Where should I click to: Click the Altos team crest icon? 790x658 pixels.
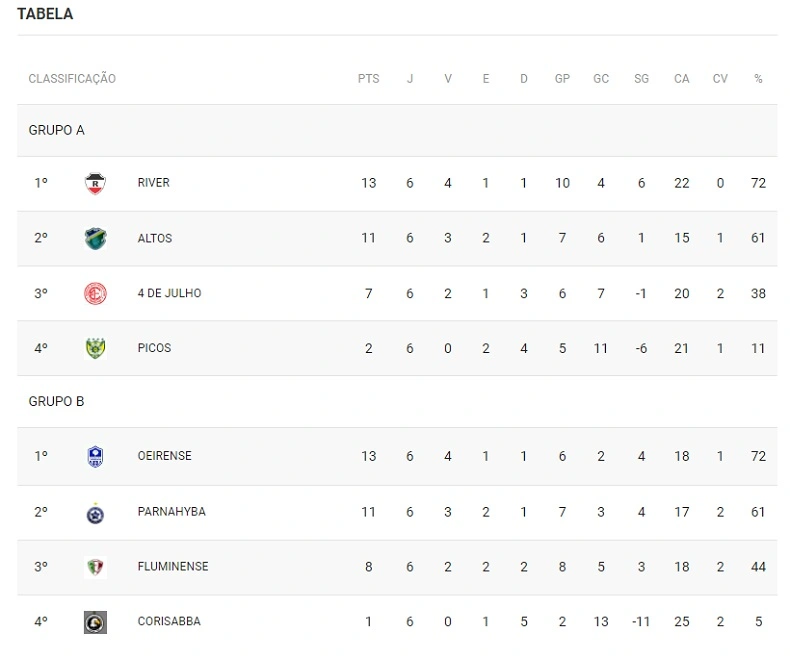(95, 239)
